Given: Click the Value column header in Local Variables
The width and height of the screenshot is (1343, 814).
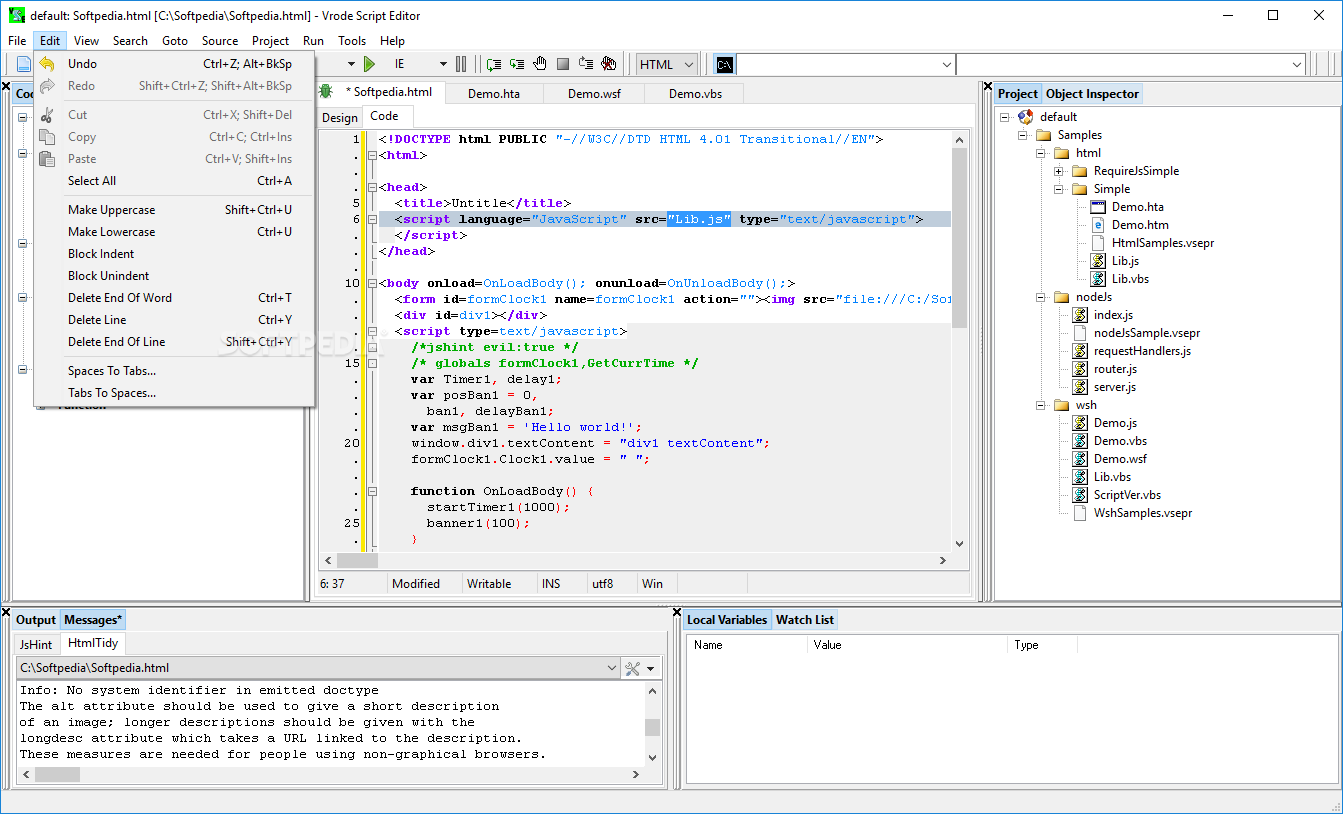Looking at the screenshot, I should click(907, 645).
